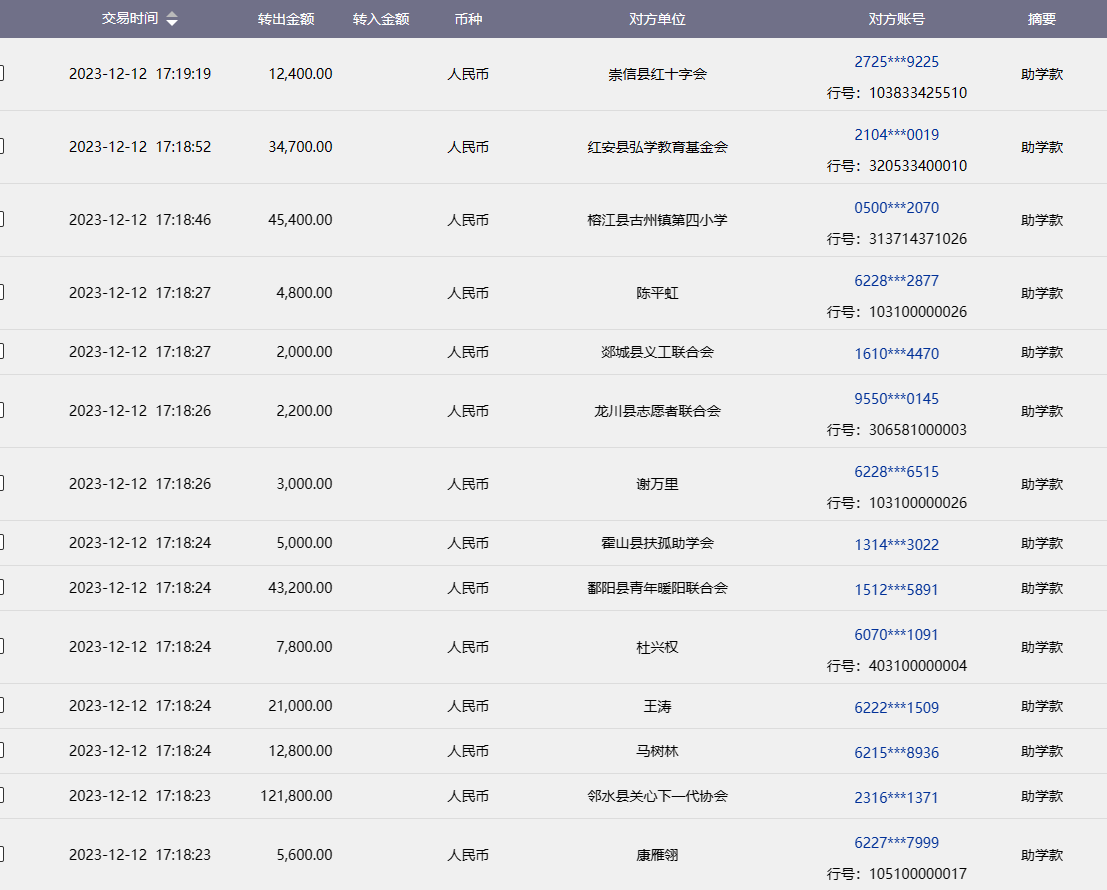The width and height of the screenshot is (1107, 890).
Task: Open account link 2725***9225
Action: click(x=896, y=62)
